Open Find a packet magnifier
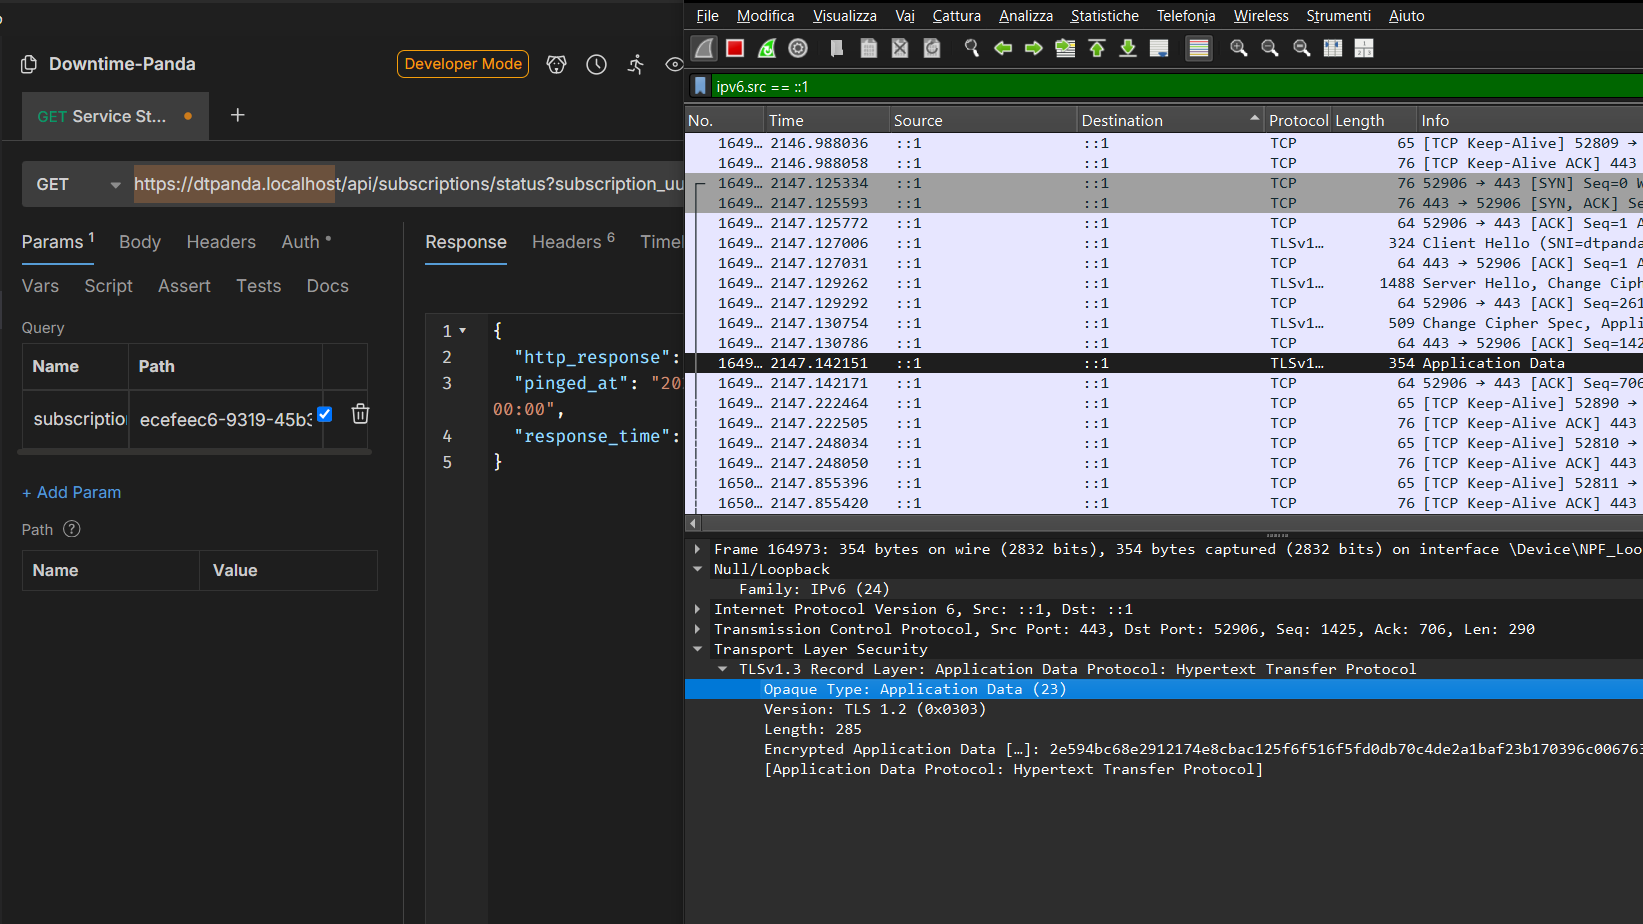1643x924 pixels. (971, 48)
